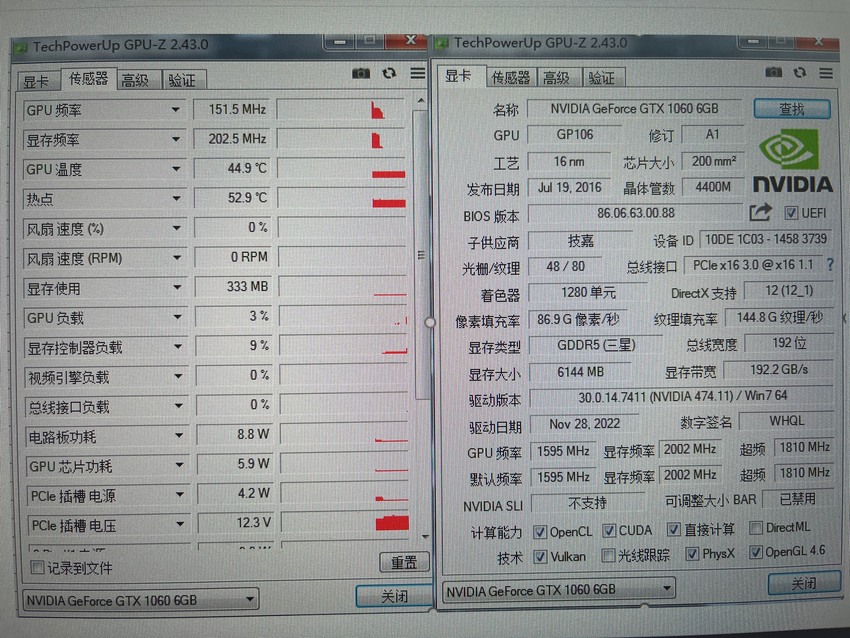Open the GPU 芯片功耗 sensor dropdown
This screenshot has height=638, width=850.
[x=179, y=465]
